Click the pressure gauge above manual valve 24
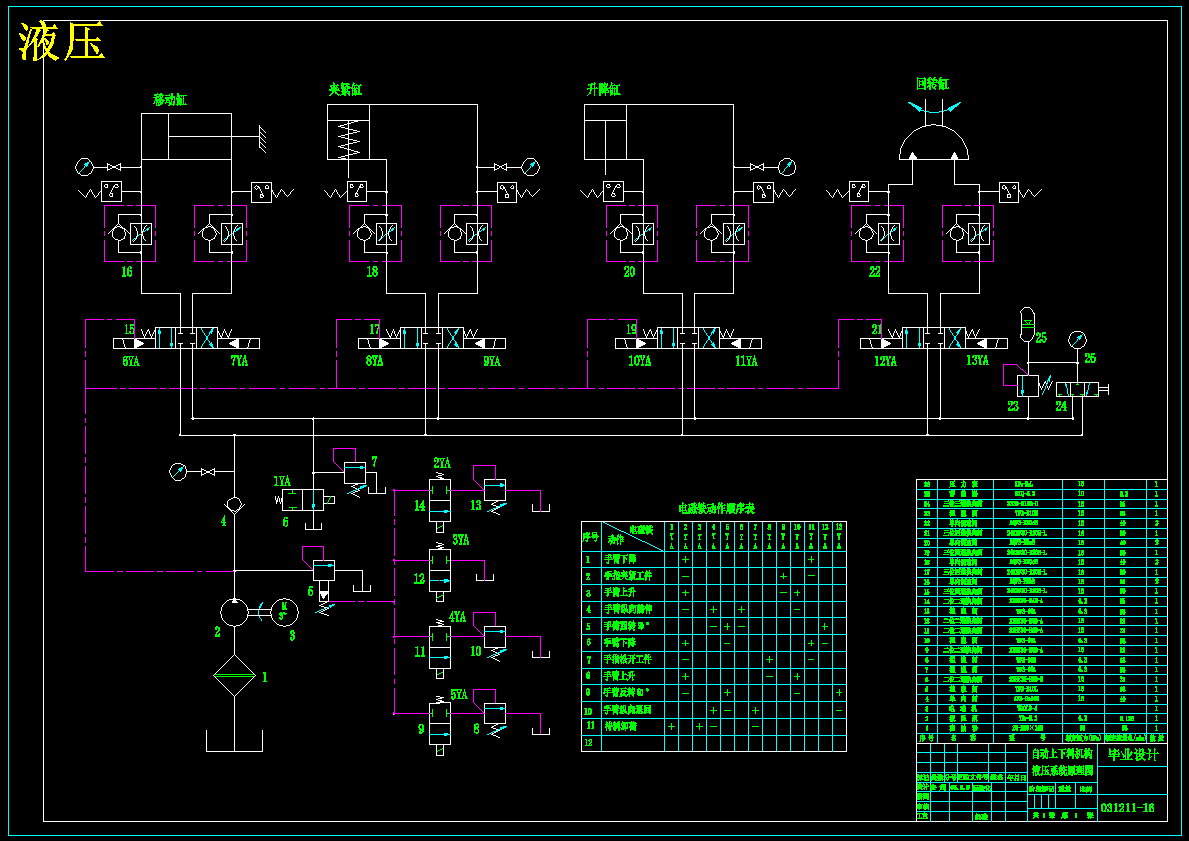Viewport: 1189px width, 841px height. tap(1076, 340)
